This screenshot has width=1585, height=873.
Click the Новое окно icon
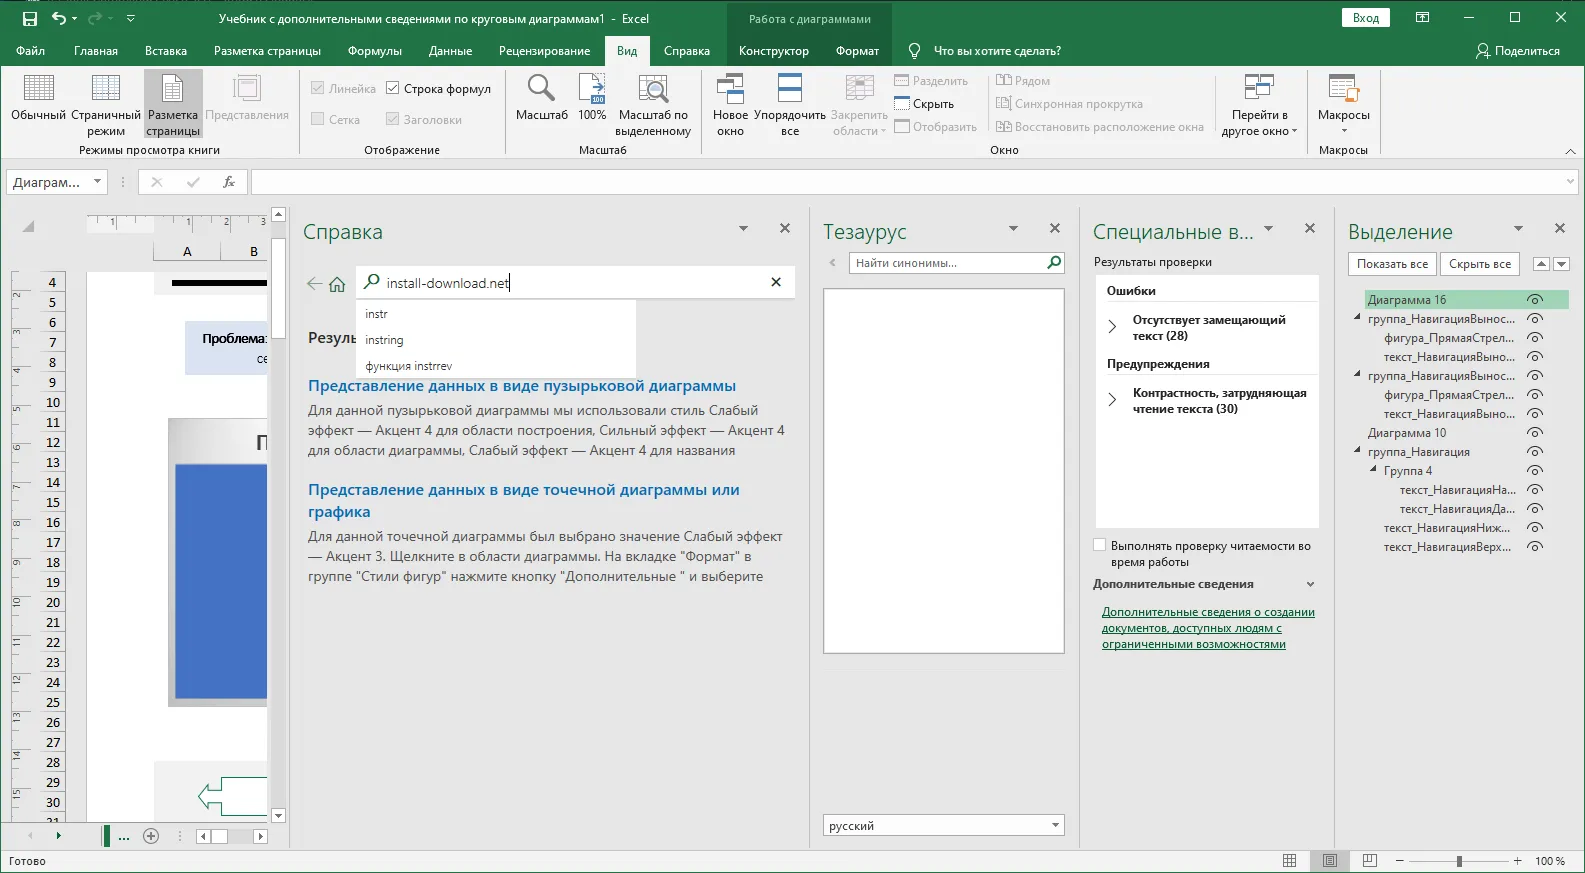(x=730, y=90)
